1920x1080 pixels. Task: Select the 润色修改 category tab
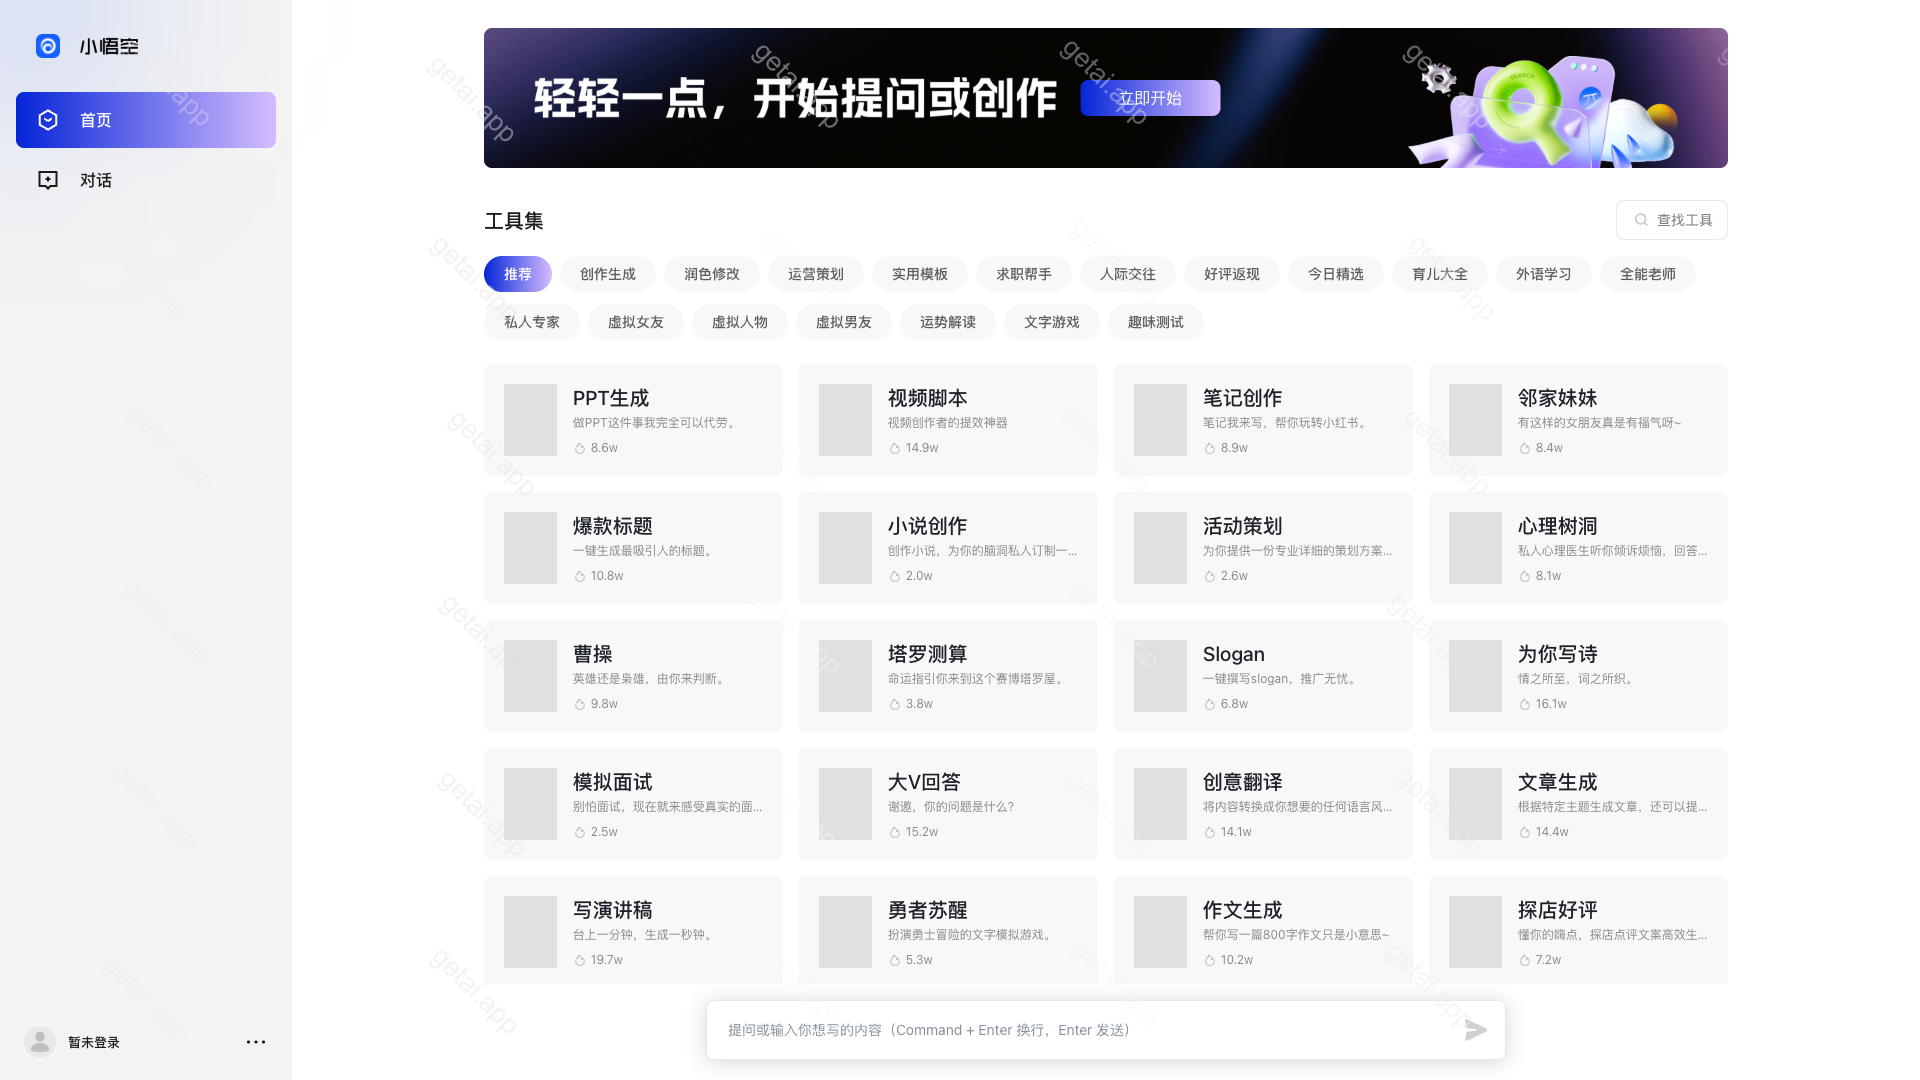click(712, 274)
